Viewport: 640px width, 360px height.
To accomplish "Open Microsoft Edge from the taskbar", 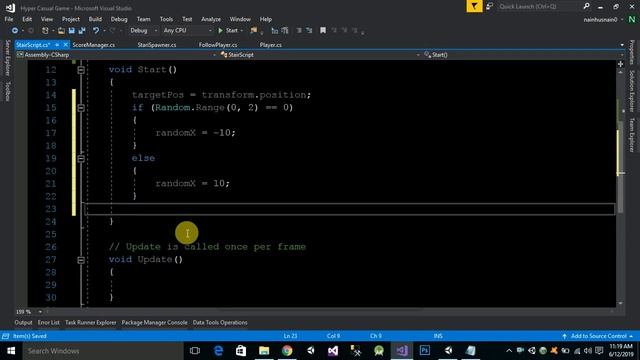I will pos(218,351).
